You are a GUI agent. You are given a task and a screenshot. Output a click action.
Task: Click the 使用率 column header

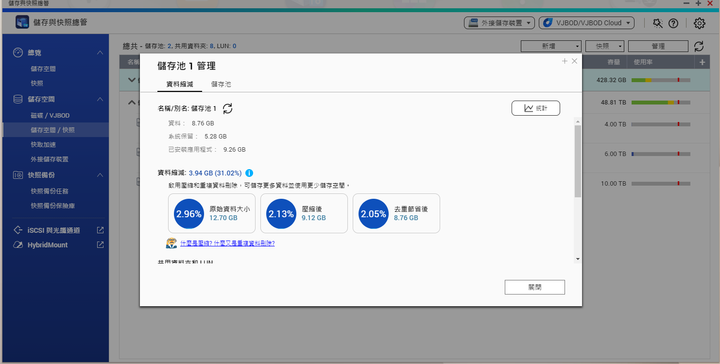pos(643,62)
